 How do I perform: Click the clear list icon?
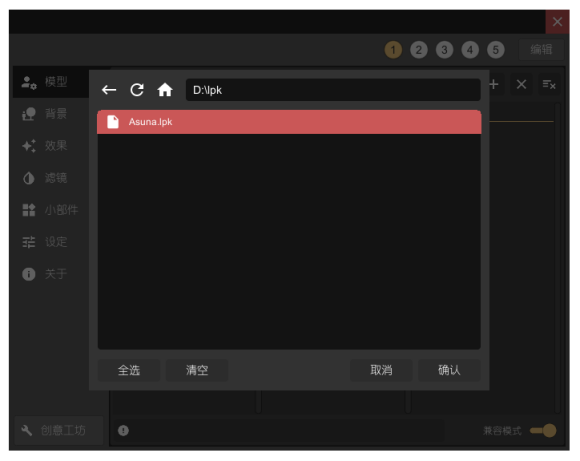click(549, 85)
